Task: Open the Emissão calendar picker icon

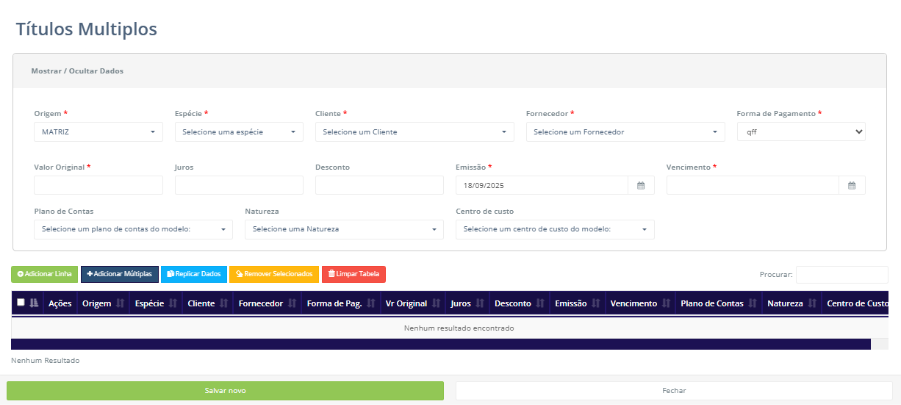Action: tap(641, 185)
